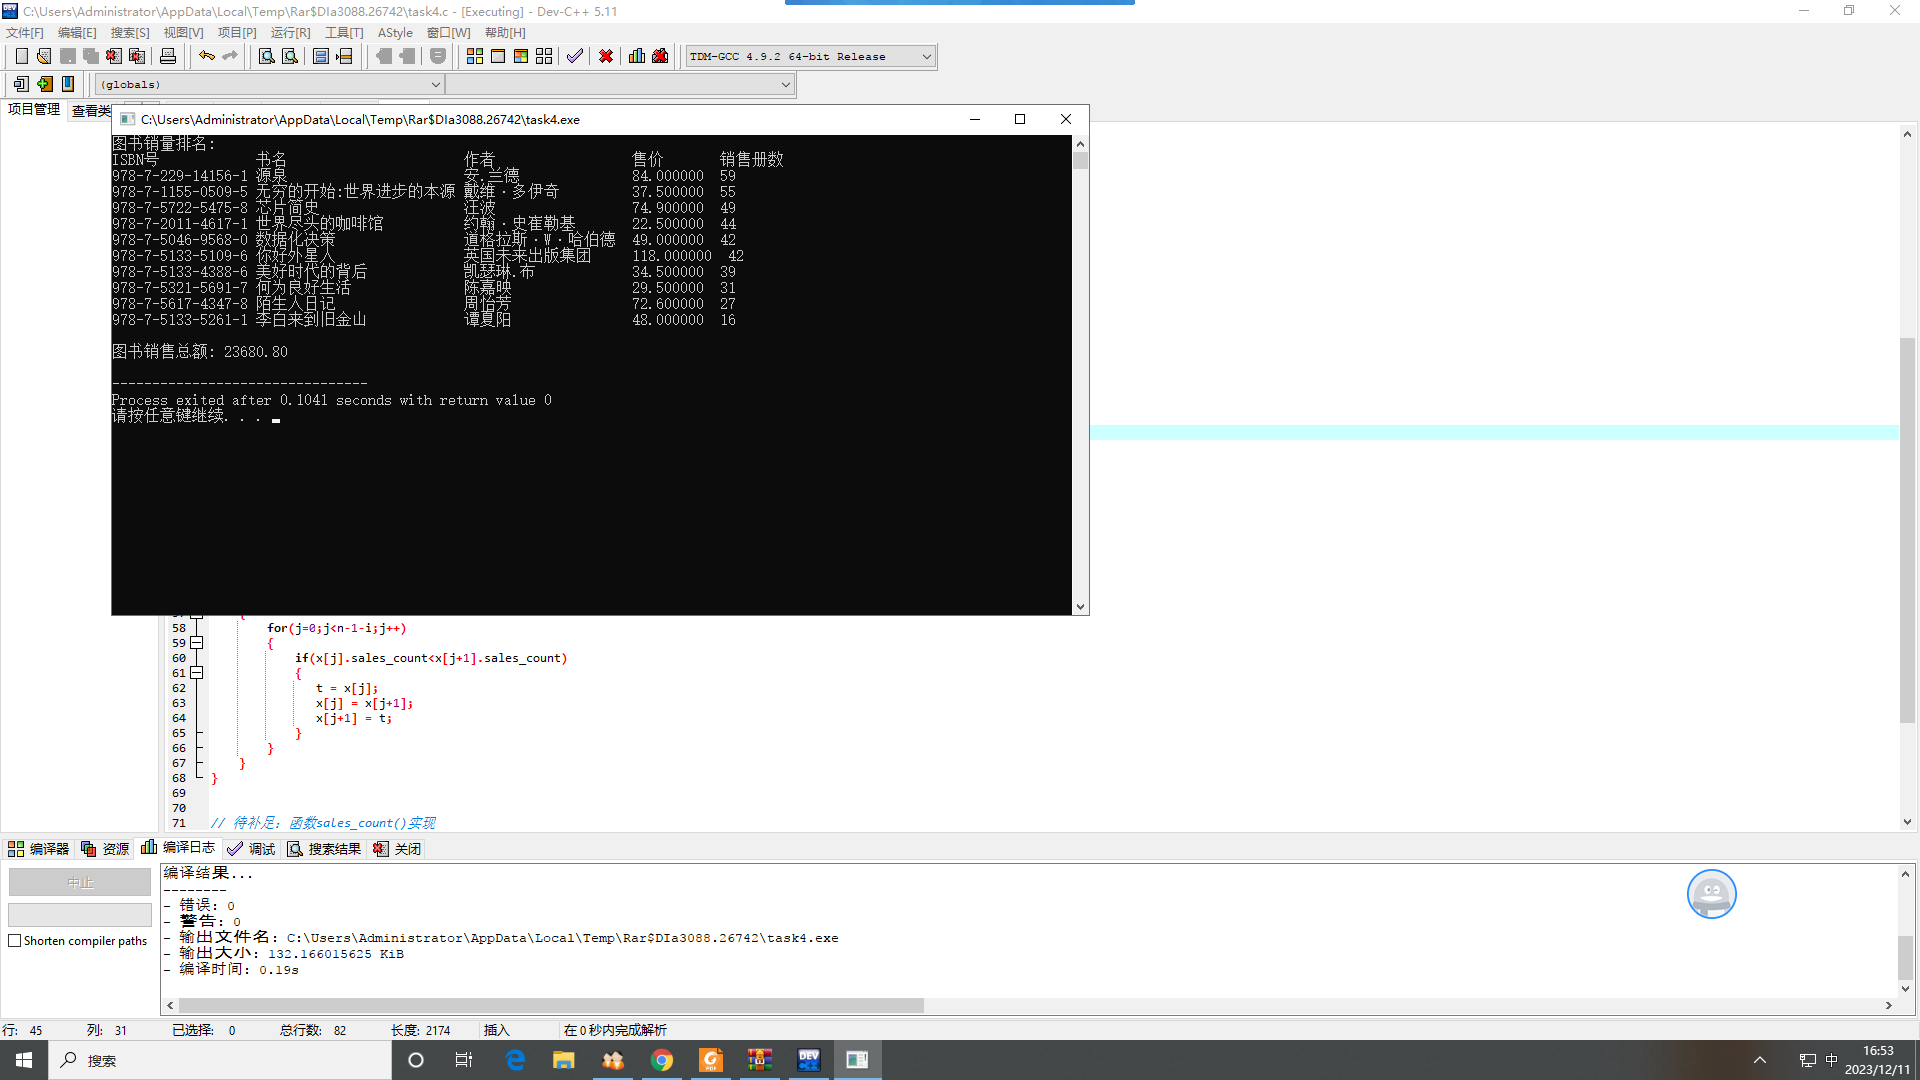The height and width of the screenshot is (1080, 1920).
Task: Click the red X stop execution icon
Action: click(x=605, y=56)
